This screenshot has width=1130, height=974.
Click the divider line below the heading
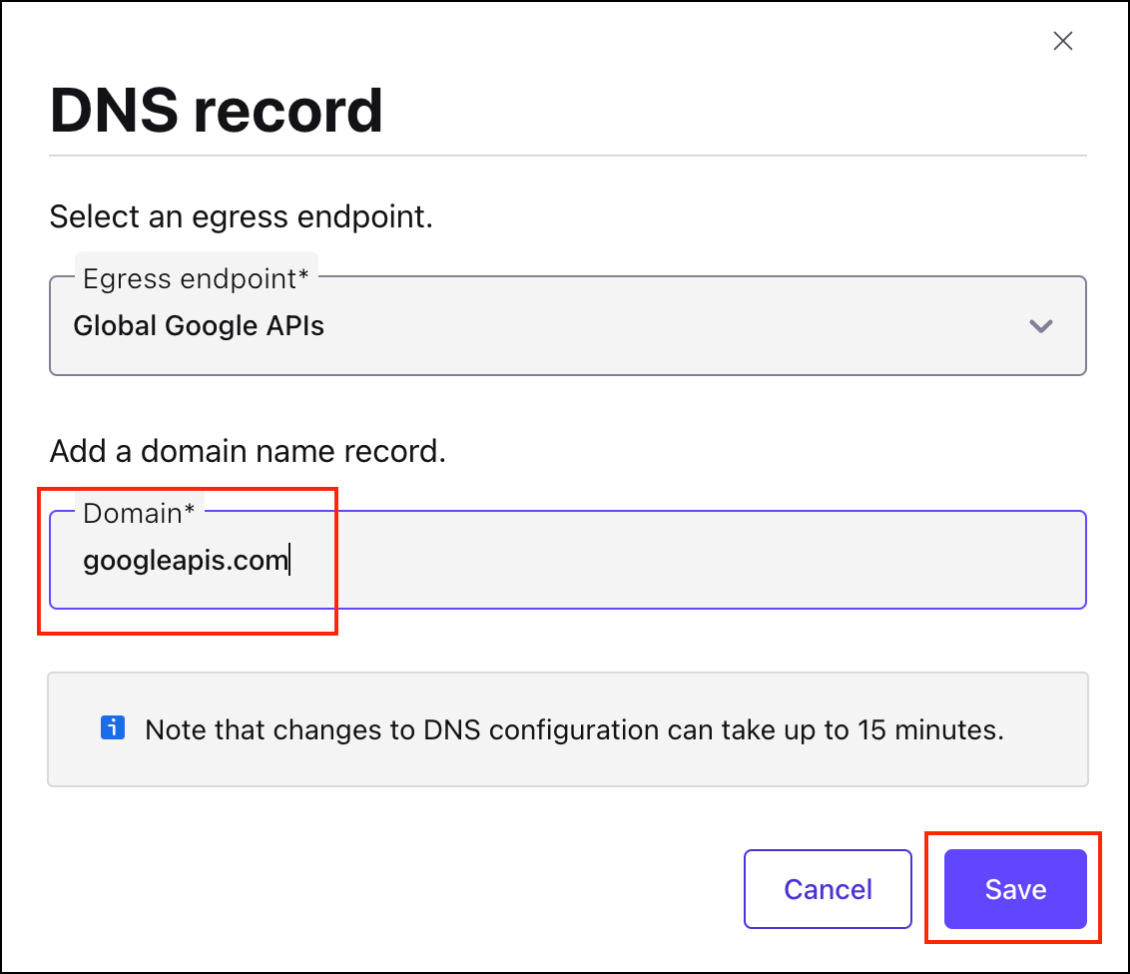pyautogui.click(x=567, y=156)
